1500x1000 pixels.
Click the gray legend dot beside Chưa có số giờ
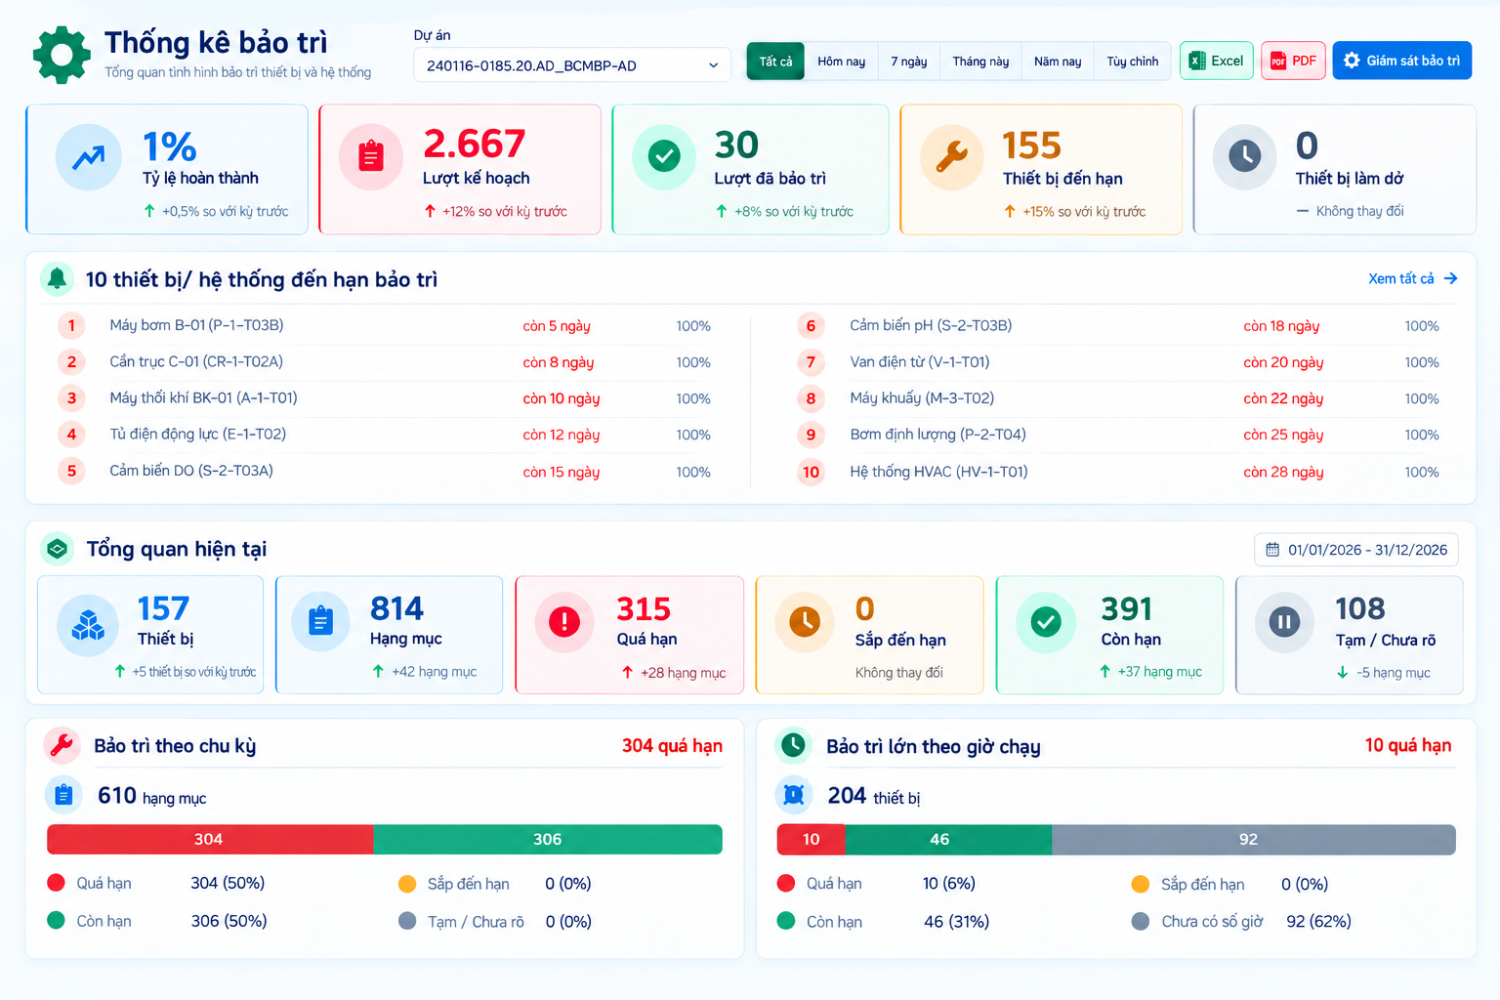pyautogui.click(x=1140, y=921)
